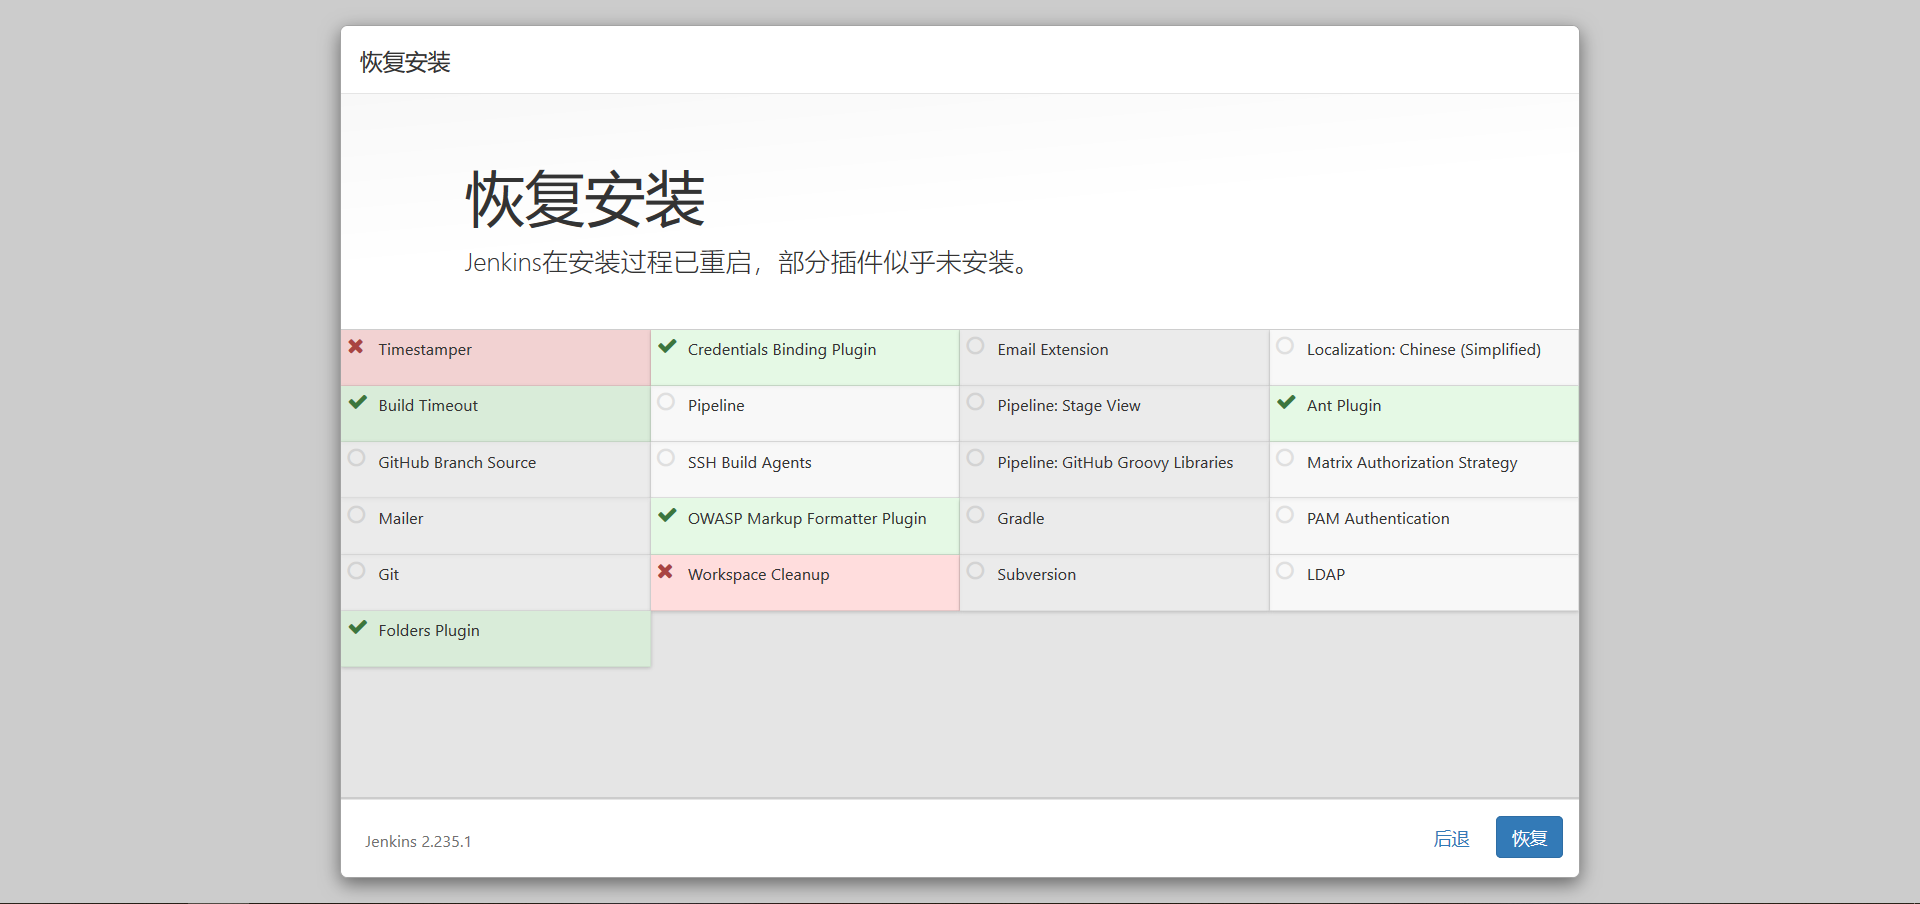Click the circle icon for Matrix Authorization Strategy

tap(1285, 458)
